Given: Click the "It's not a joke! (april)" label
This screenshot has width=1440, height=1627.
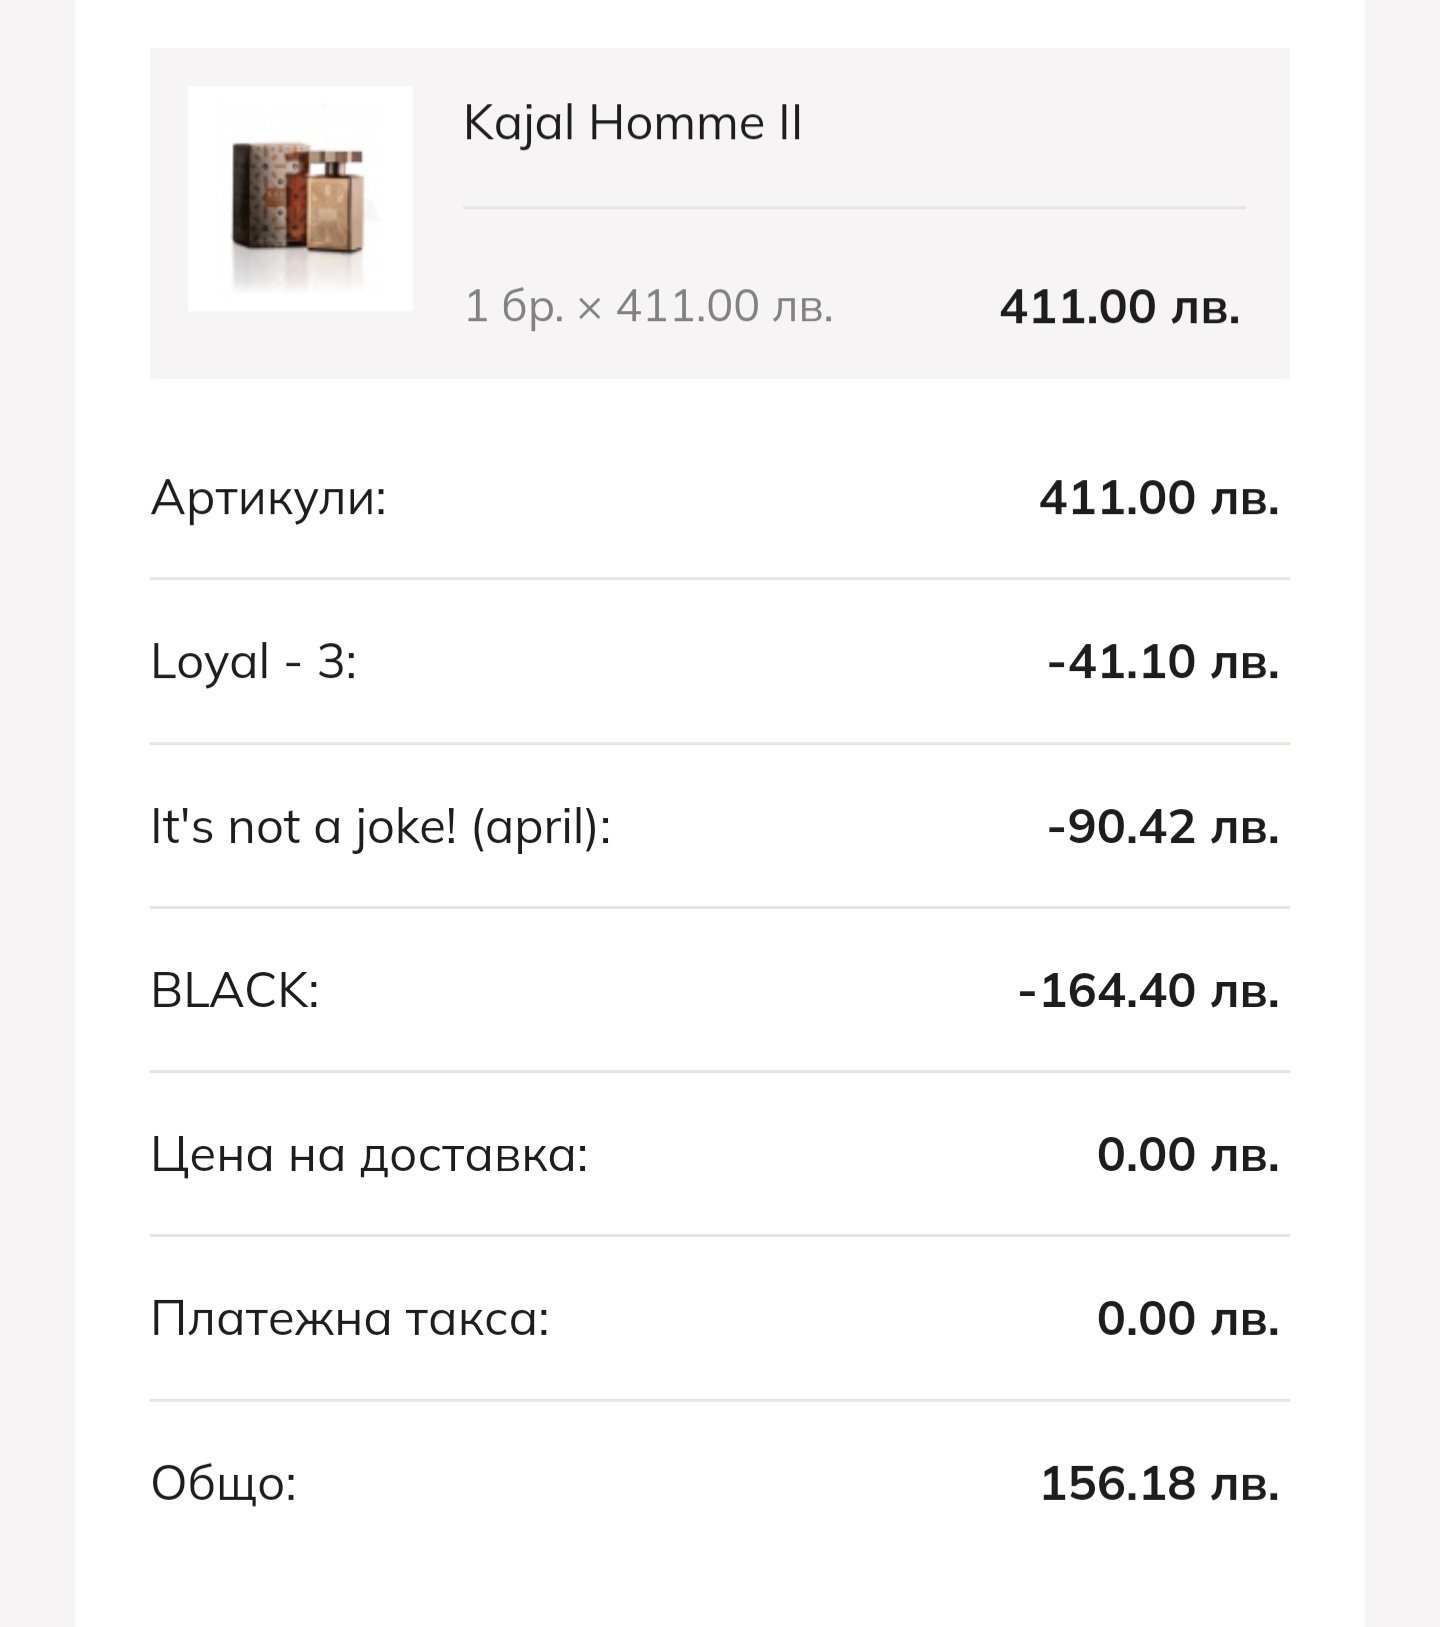Looking at the screenshot, I should coord(380,827).
